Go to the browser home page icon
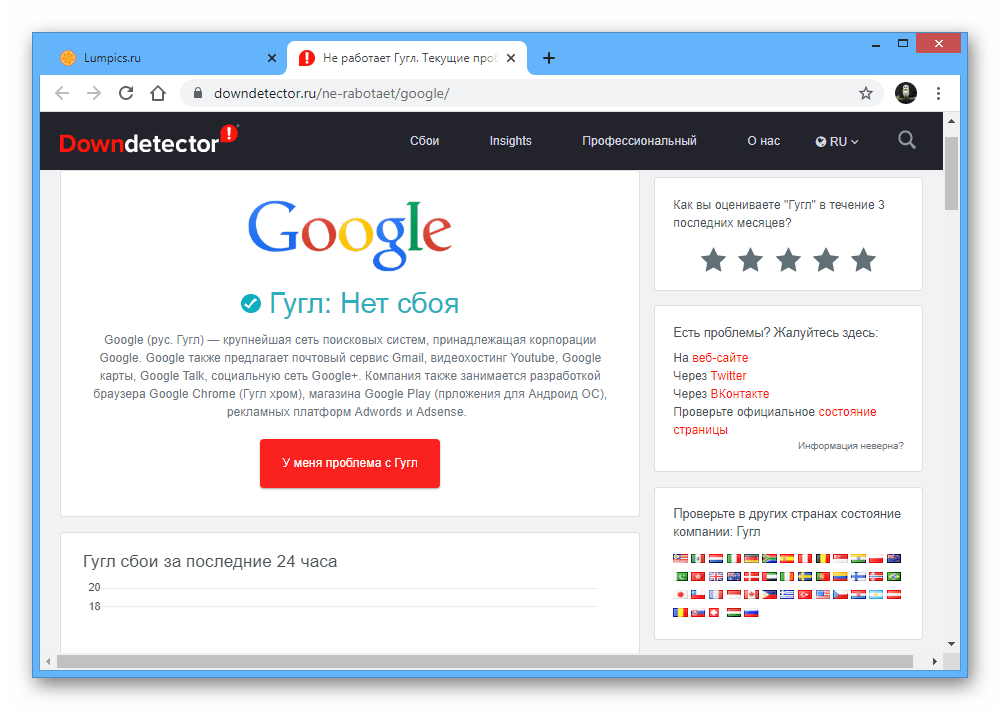This screenshot has height=710, width=1000. 158,94
